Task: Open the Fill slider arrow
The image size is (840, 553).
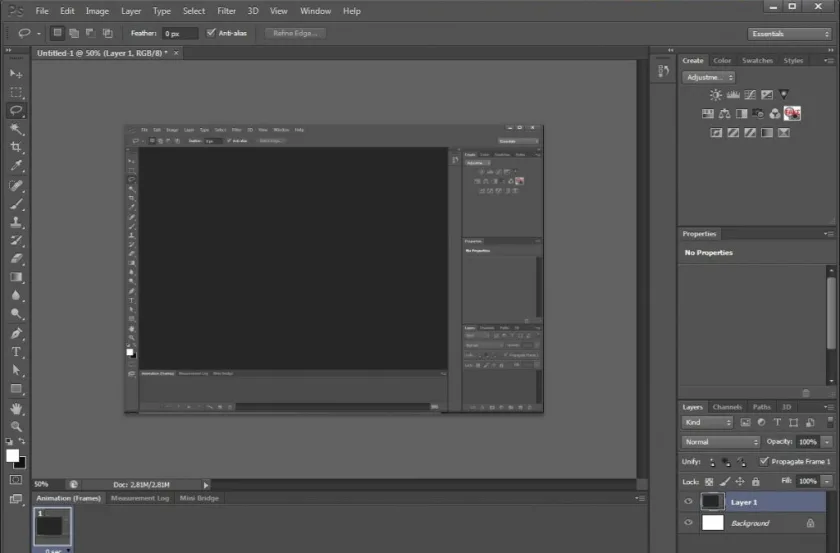Action: 827,481
